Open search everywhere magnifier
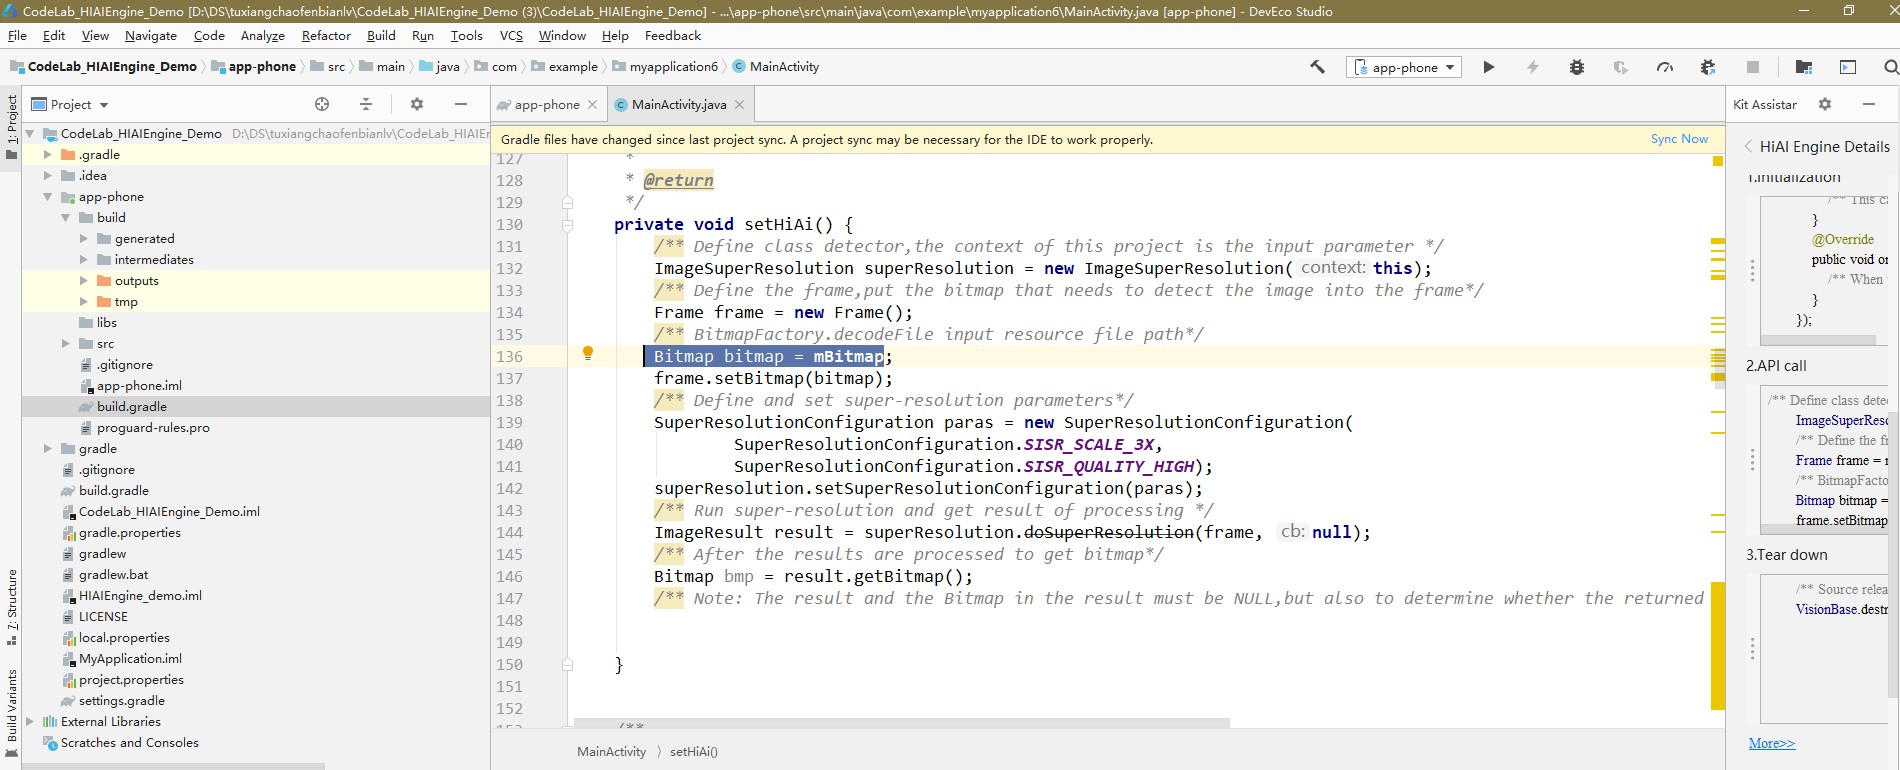Screen dimensions: 1900x770 tap(1890, 67)
